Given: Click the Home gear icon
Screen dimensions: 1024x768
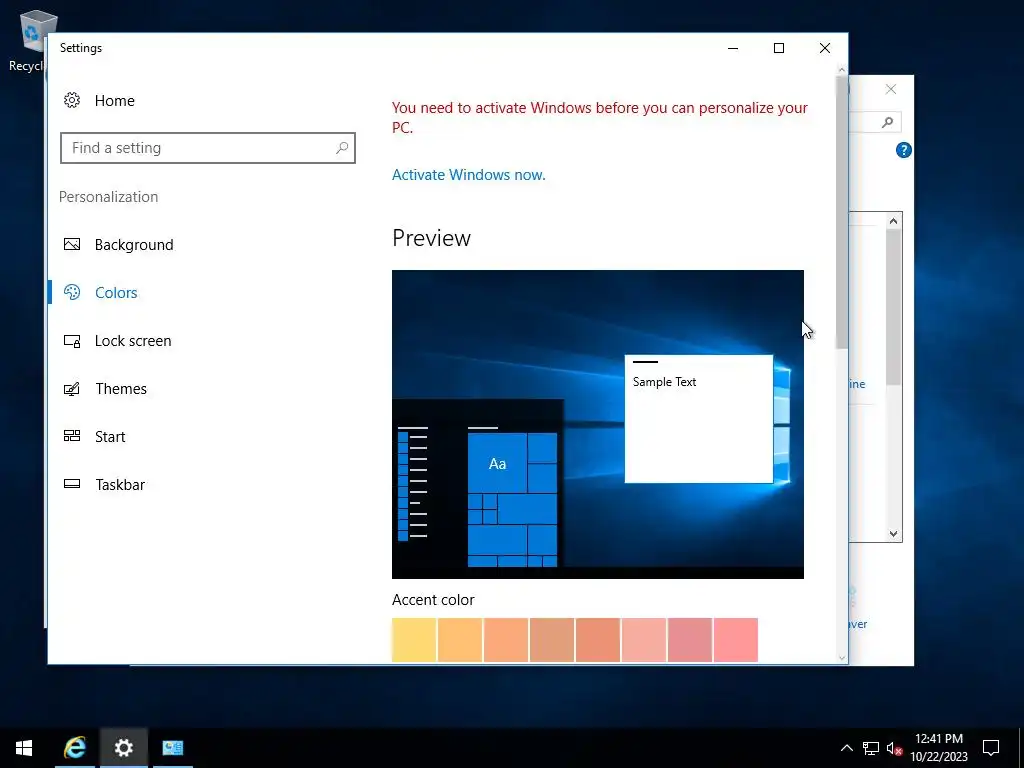Looking at the screenshot, I should tap(72, 100).
